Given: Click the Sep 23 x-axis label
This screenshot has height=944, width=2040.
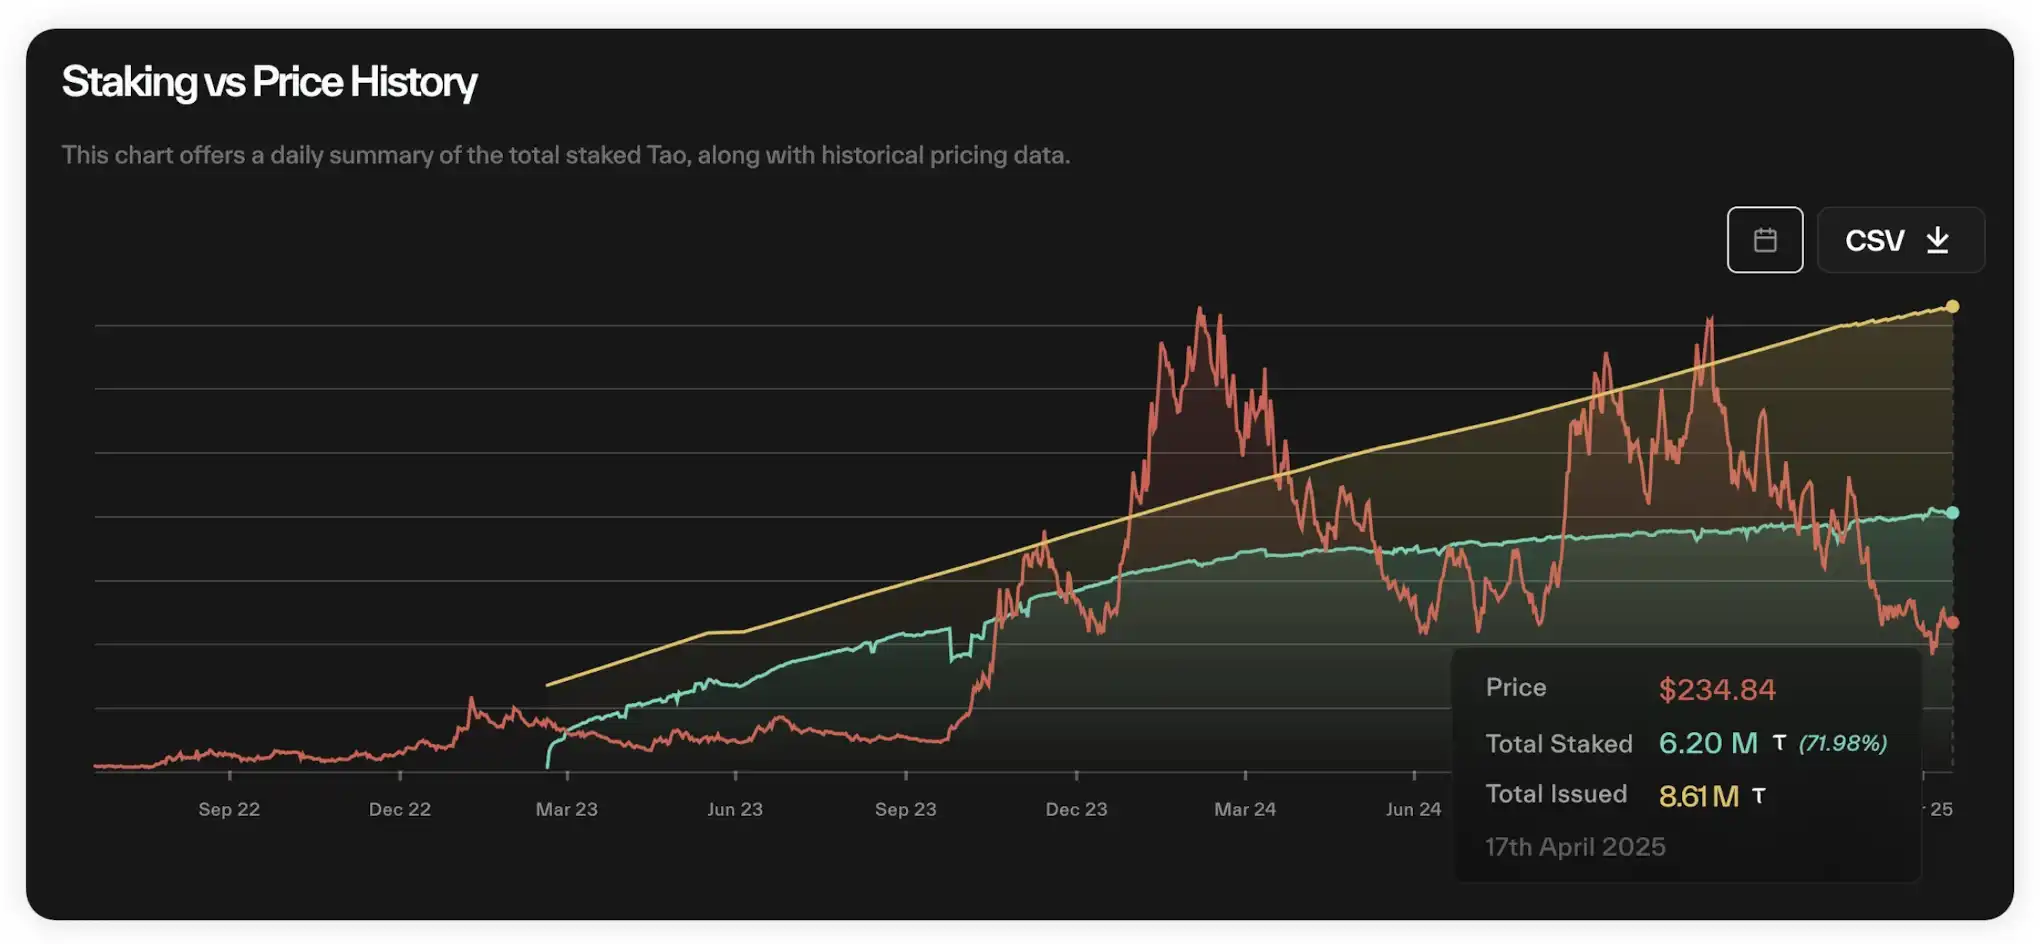Looking at the screenshot, I should 905,809.
